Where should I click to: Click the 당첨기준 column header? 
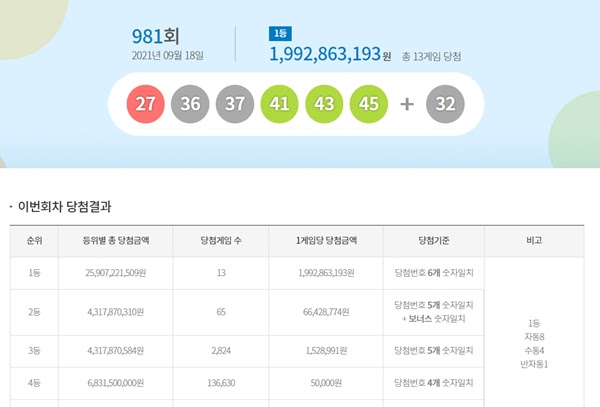point(434,241)
